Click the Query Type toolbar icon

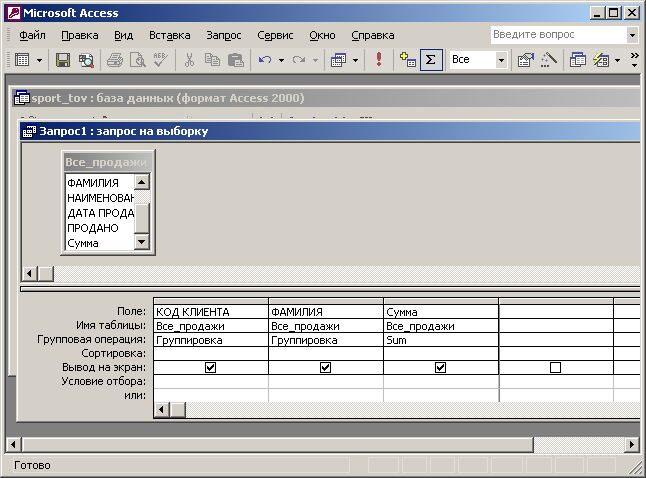(x=338, y=60)
